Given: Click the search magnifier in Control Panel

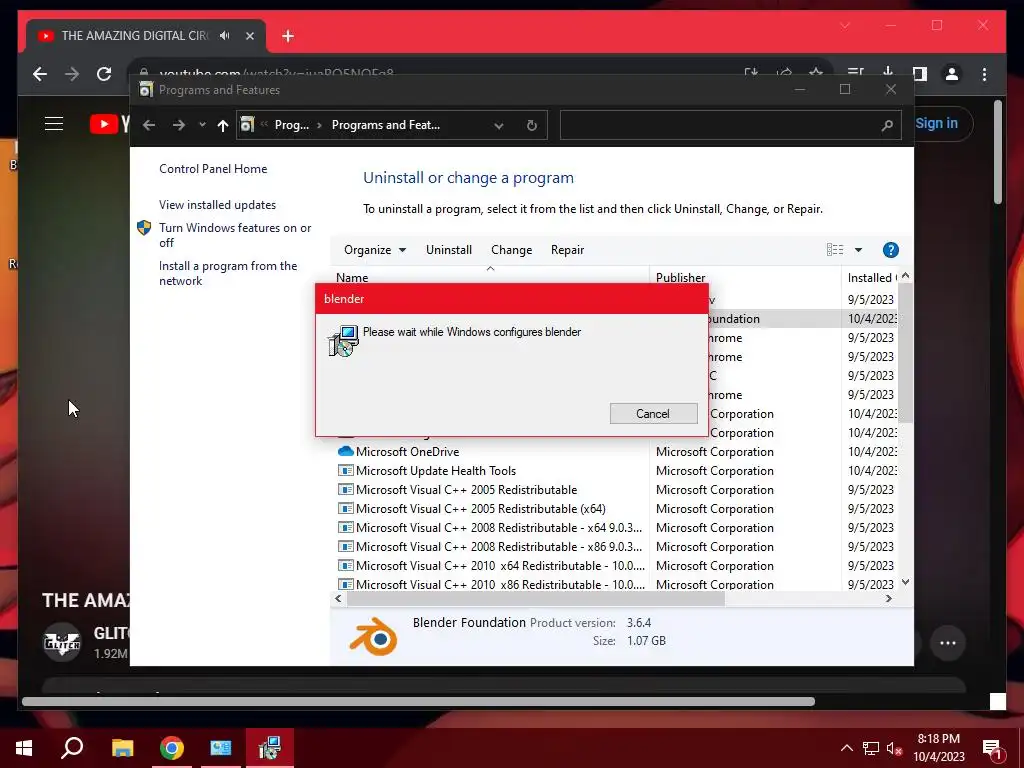Looking at the screenshot, I should pyautogui.click(x=887, y=125).
